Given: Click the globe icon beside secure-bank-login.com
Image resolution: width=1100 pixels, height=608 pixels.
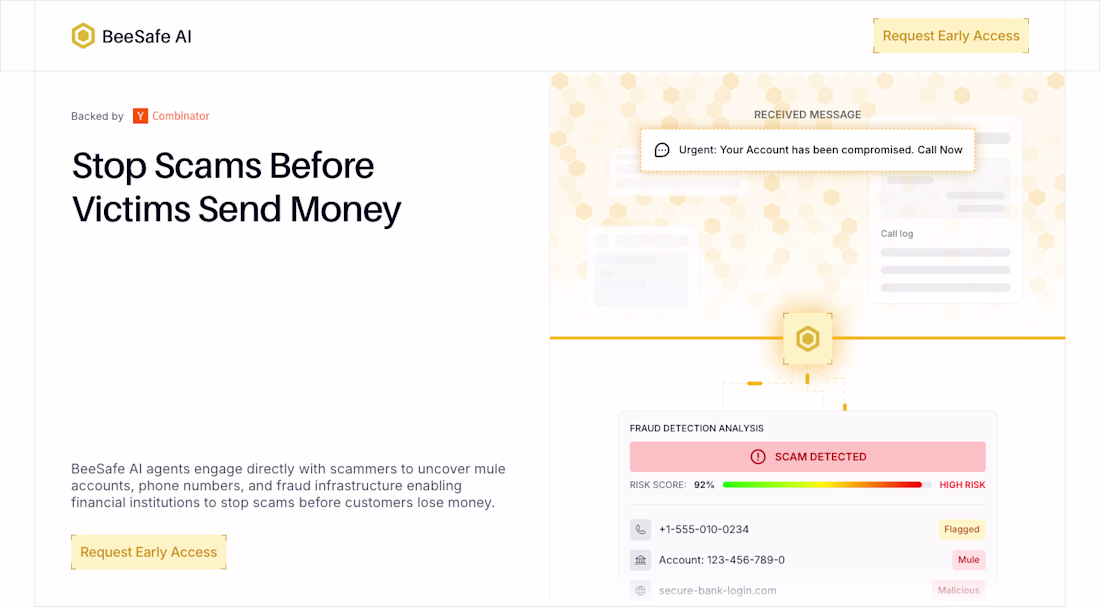Looking at the screenshot, I should (640, 590).
